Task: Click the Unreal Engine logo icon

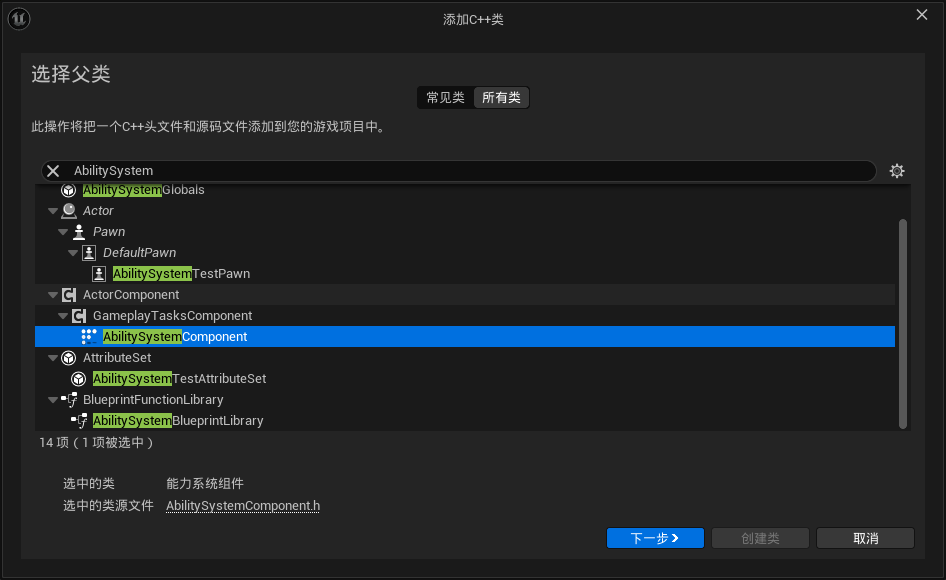Action: click(19, 19)
